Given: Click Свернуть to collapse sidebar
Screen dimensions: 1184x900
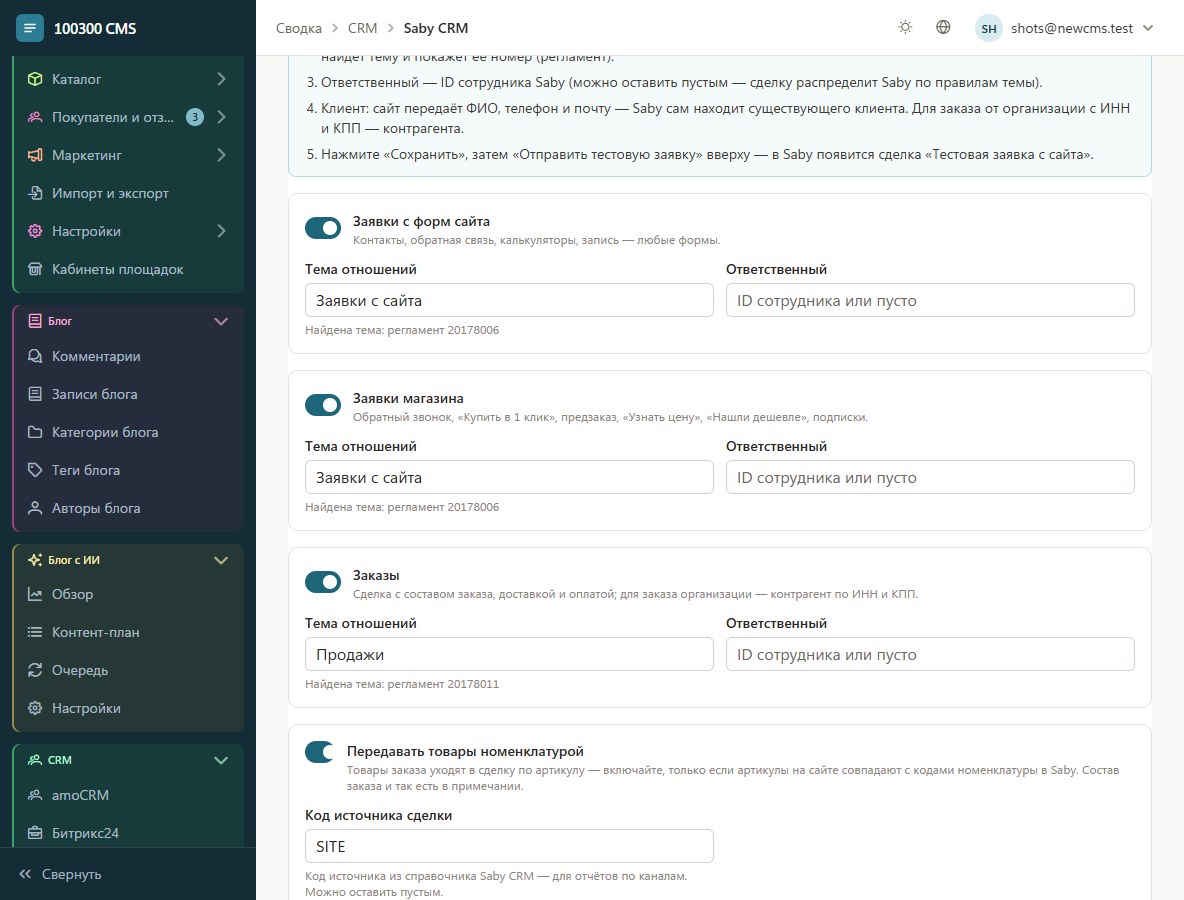Looking at the screenshot, I should (60, 874).
